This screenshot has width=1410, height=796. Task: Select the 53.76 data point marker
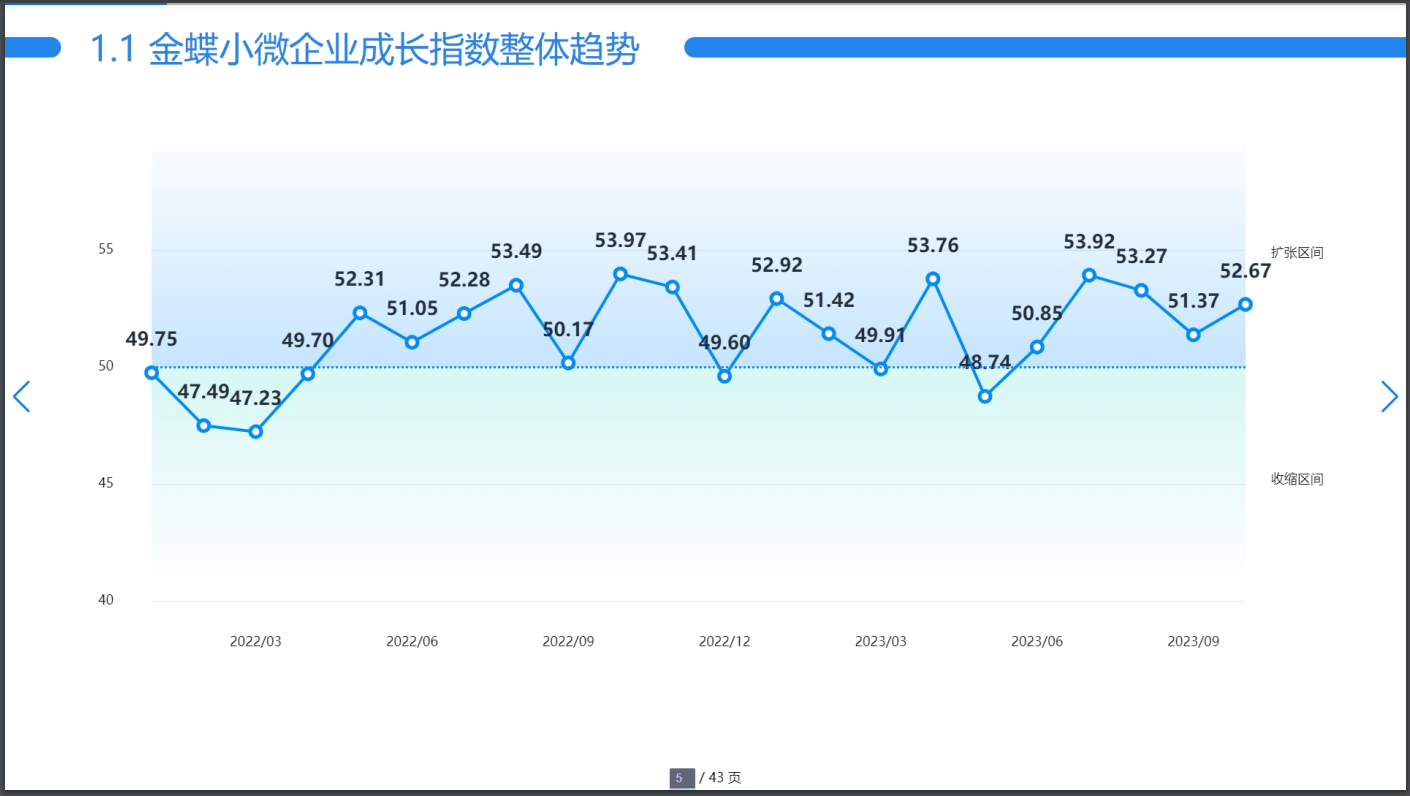(933, 279)
